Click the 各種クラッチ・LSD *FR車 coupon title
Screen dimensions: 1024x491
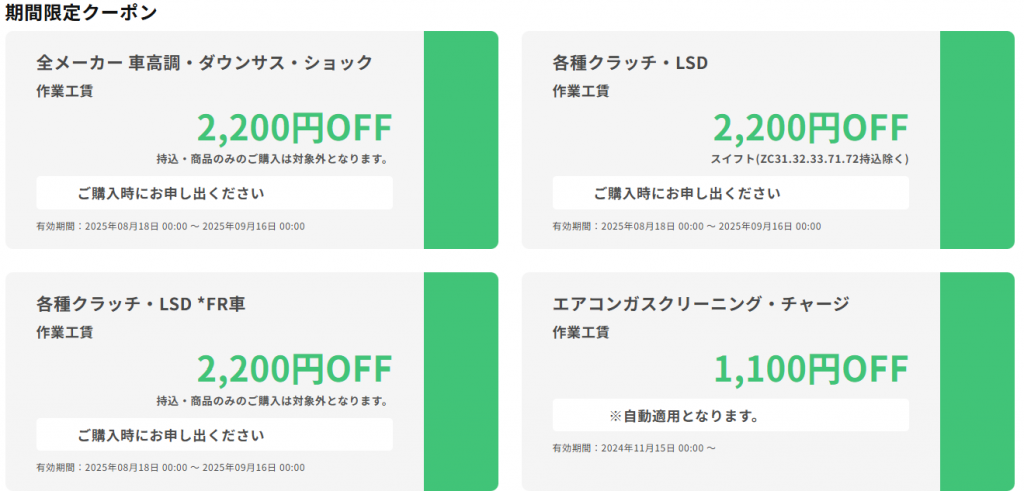click(141, 304)
